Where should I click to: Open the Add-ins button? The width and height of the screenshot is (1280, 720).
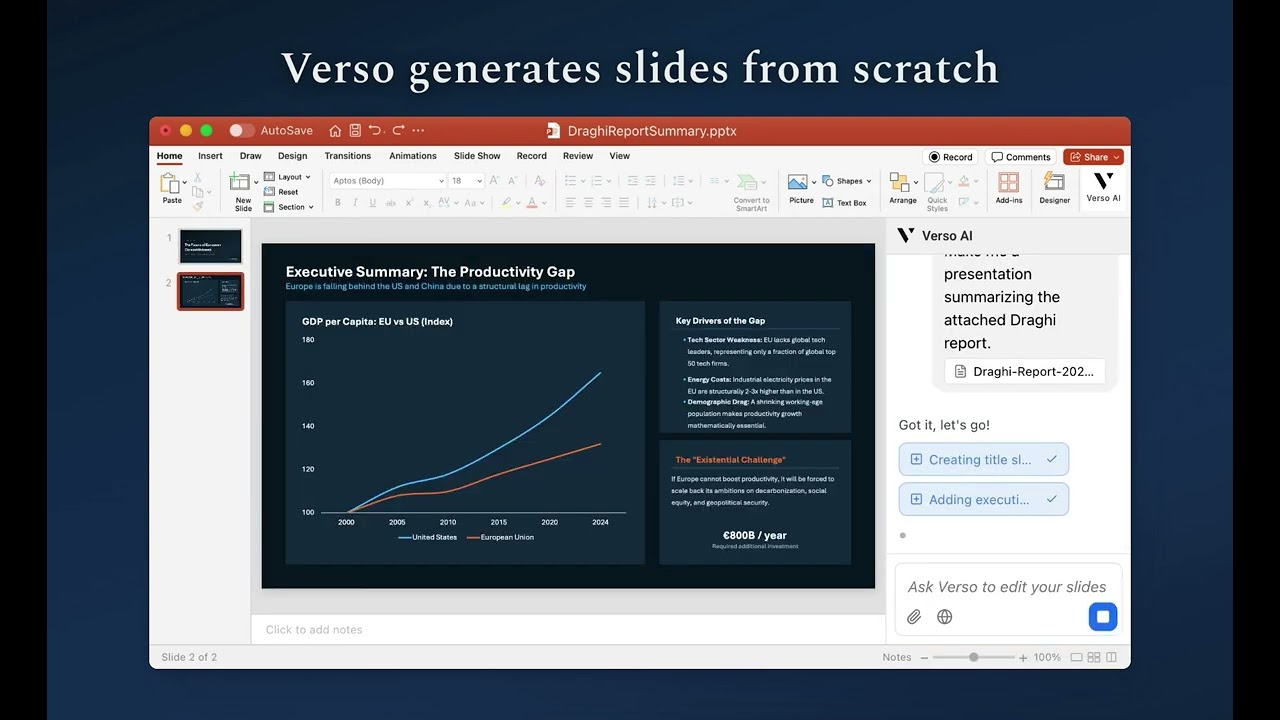[x=1009, y=189]
